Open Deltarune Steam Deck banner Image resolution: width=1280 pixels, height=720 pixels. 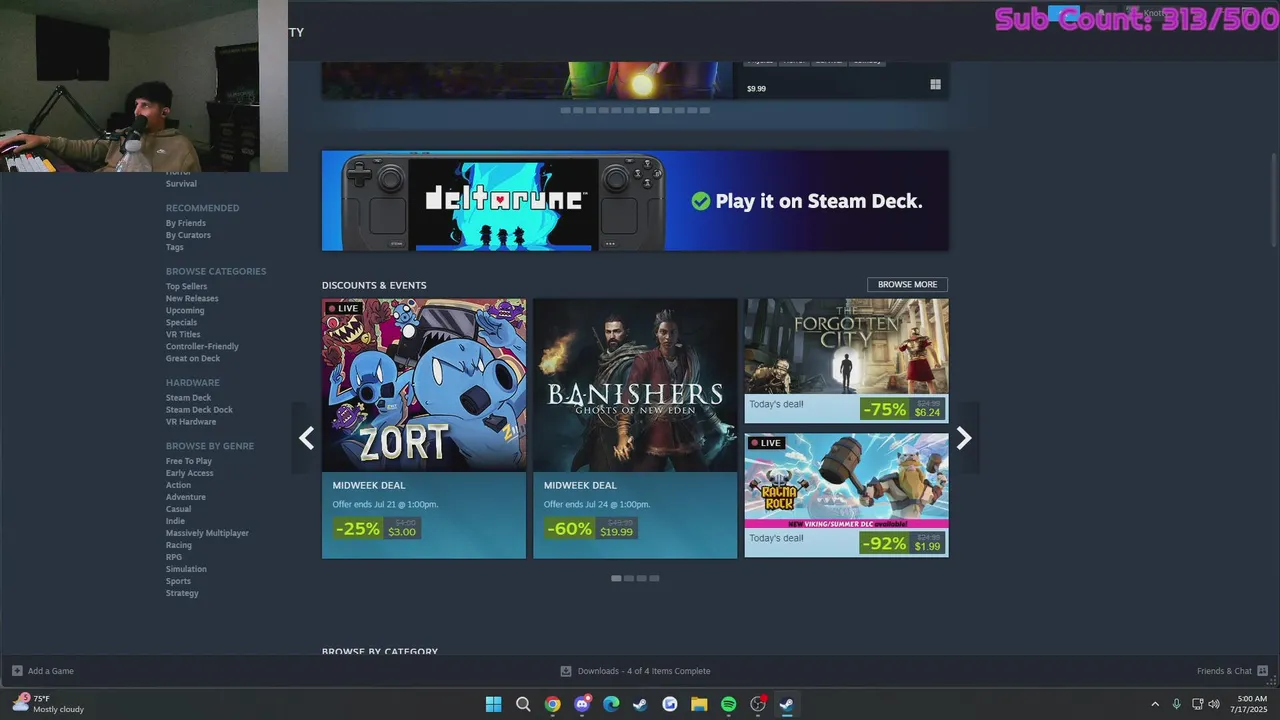pos(635,201)
